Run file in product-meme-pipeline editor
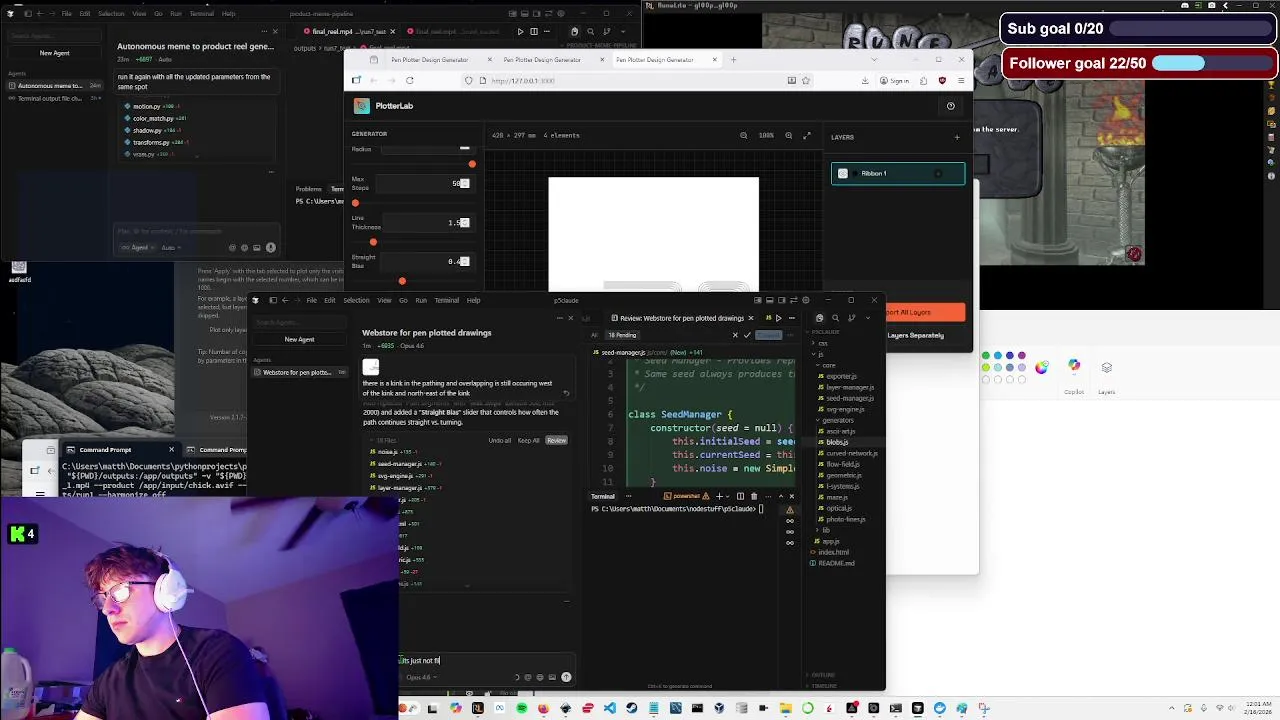Image resolution: width=1280 pixels, height=720 pixels. (x=520, y=31)
